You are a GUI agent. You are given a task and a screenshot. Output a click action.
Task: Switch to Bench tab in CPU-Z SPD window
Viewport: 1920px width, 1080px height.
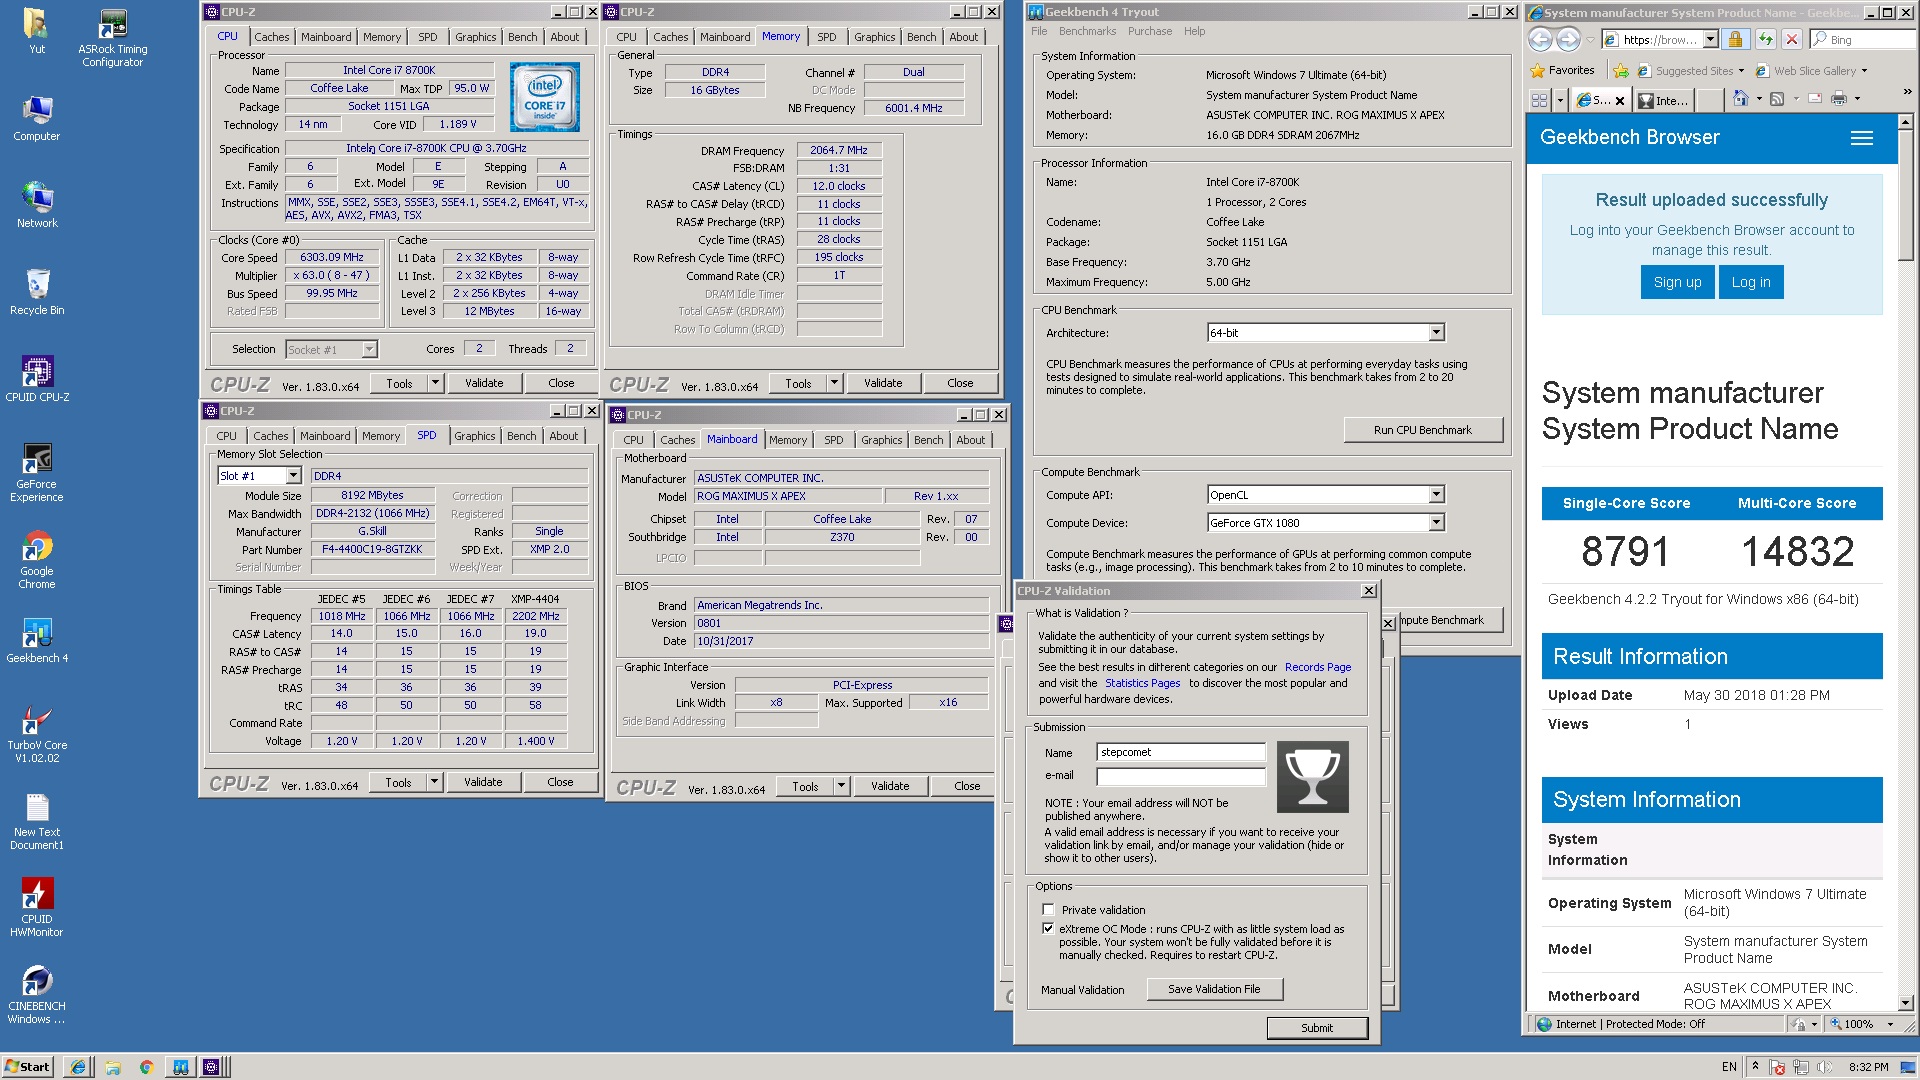pos(521,436)
